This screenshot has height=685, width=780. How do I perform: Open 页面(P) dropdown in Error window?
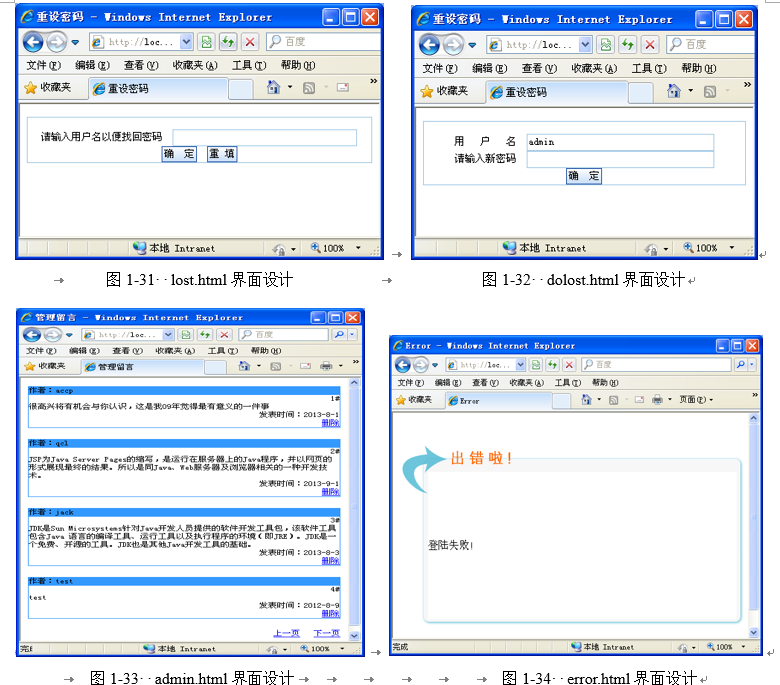click(696, 399)
